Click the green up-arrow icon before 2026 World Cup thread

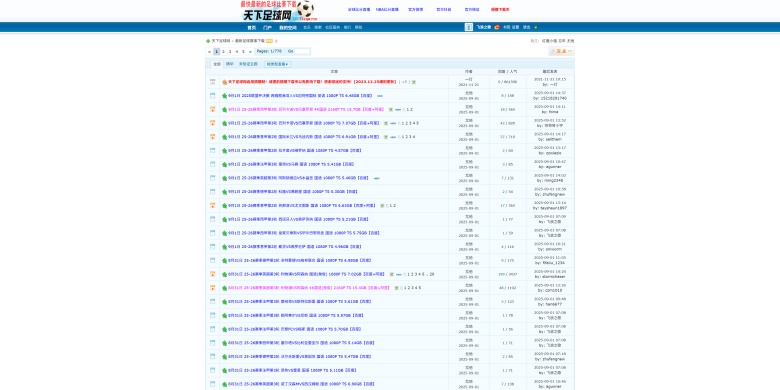coord(224,96)
